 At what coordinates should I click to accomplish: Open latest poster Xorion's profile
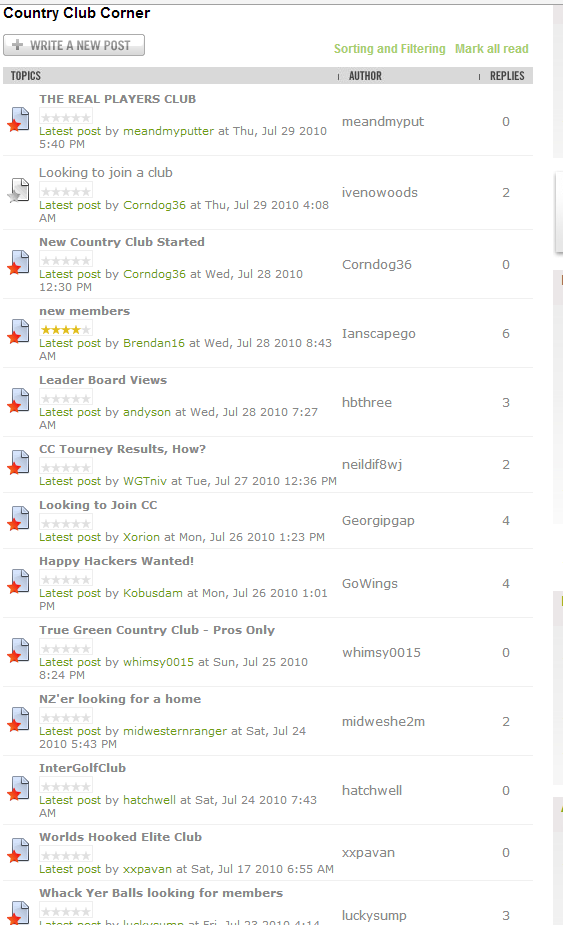tap(141, 537)
